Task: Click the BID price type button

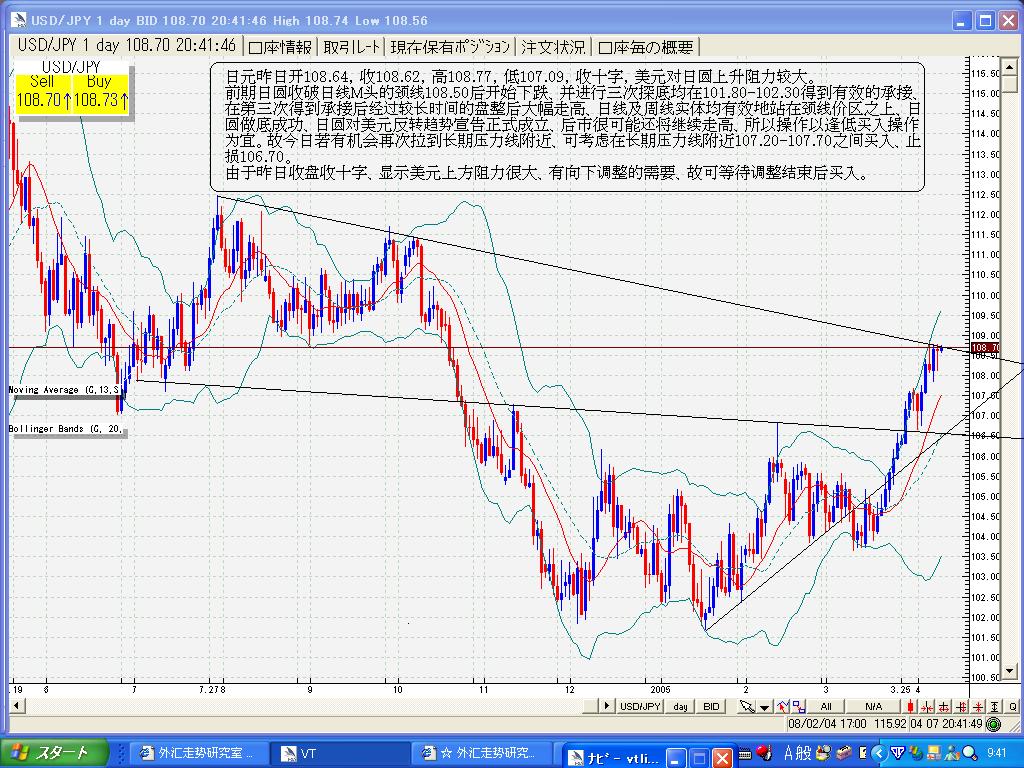Action: coord(711,706)
